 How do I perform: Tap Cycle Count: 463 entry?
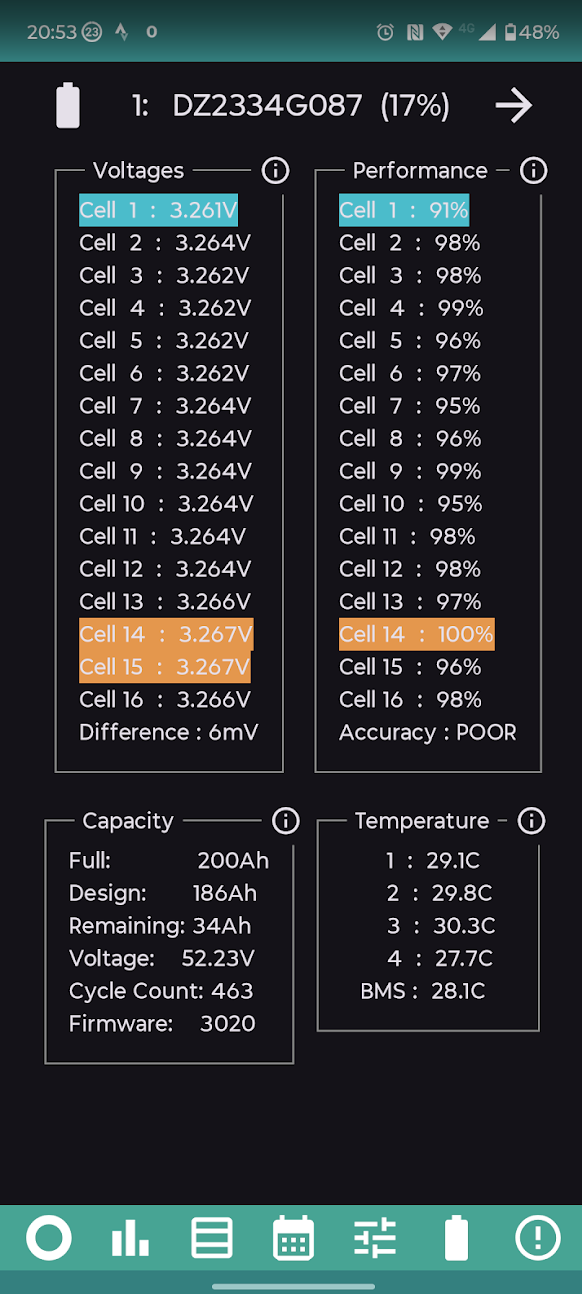pyautogui.click(x=161, y=991)
